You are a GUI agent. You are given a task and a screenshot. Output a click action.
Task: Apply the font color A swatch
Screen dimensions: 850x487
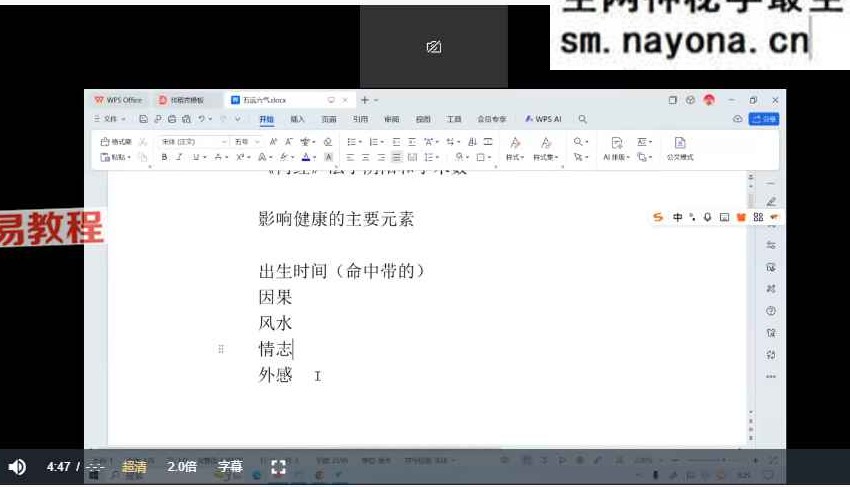tap(306, 157)
